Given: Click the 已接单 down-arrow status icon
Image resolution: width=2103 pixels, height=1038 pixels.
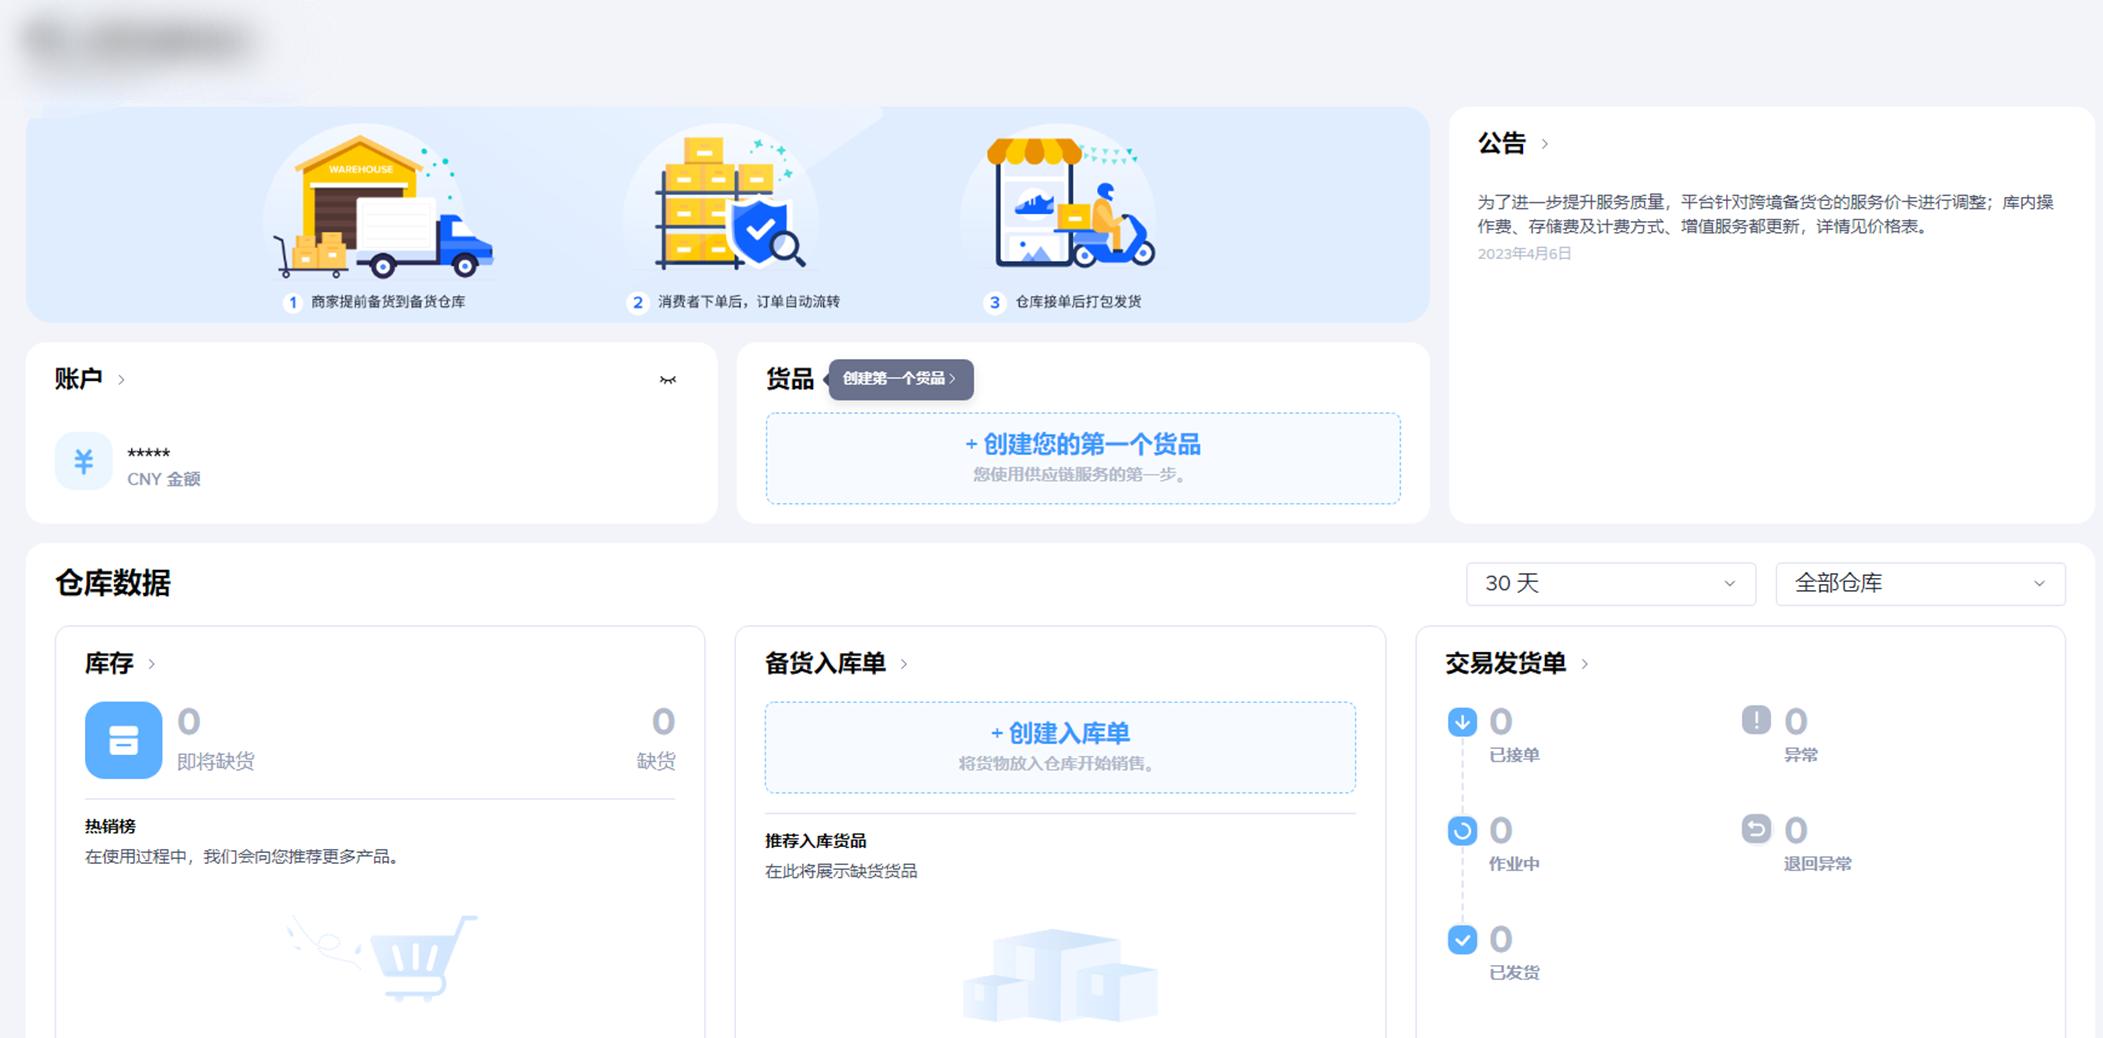Looking at the screenshot, I should point(1461,721).
